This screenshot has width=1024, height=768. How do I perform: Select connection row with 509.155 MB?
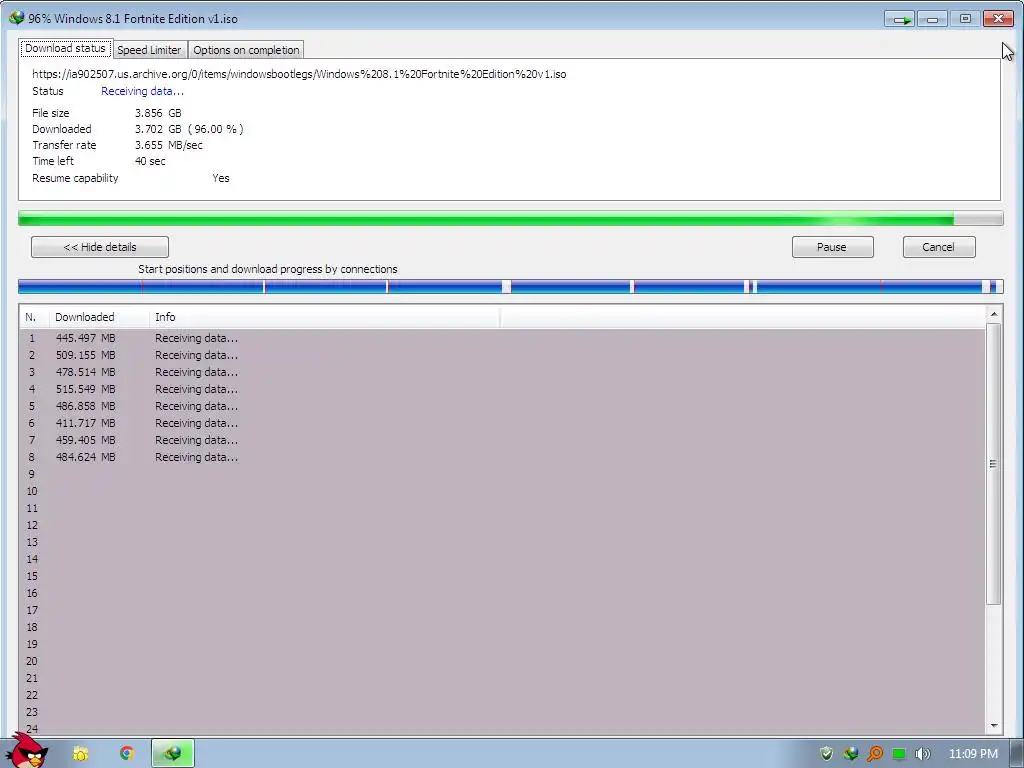click(x=502, y=355)
